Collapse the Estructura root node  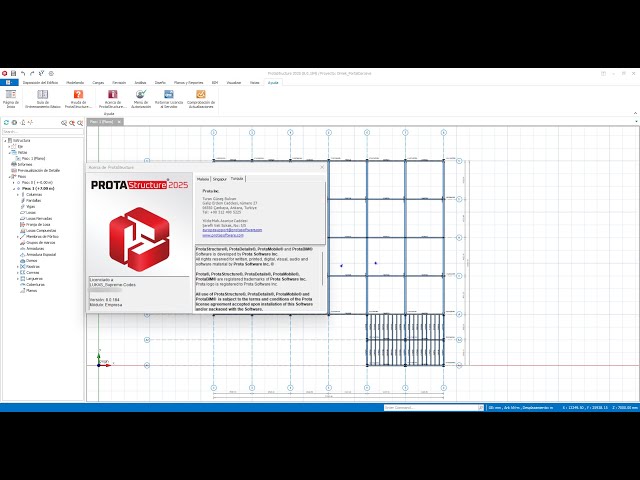click(5, 140)
